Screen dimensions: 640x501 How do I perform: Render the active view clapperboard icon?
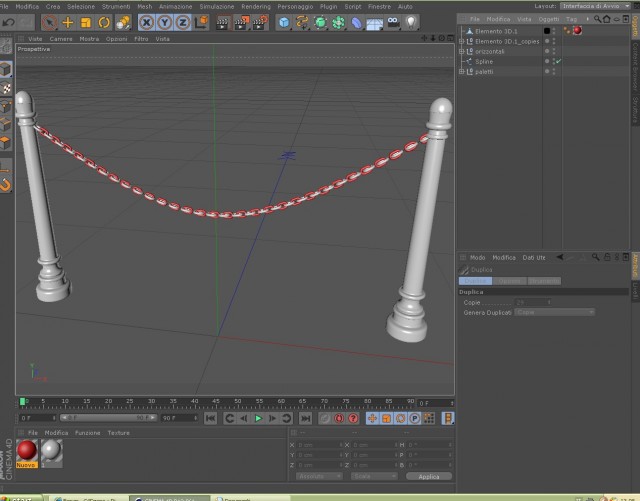pyautogui.click(x=222, y=23)
